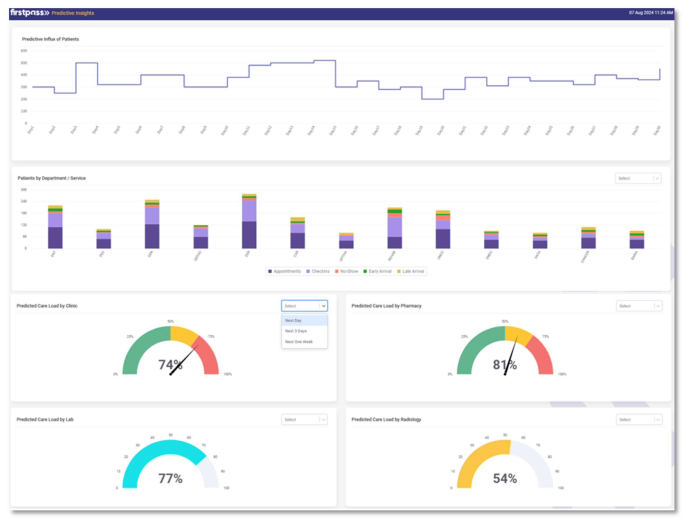687x525 pixels.
Task: Expand the Pharmacy care load Select dropdown
Action: [x=638, y=306]
